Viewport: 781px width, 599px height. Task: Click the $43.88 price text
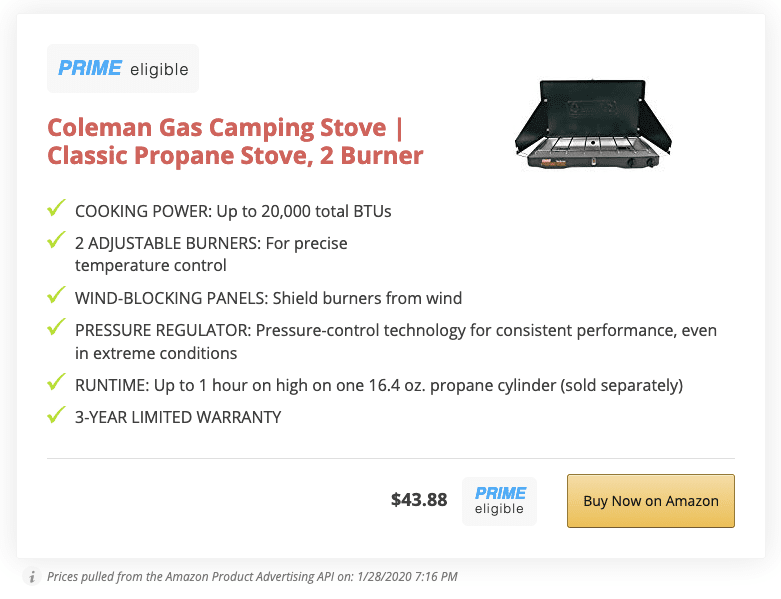pos(419,500)
